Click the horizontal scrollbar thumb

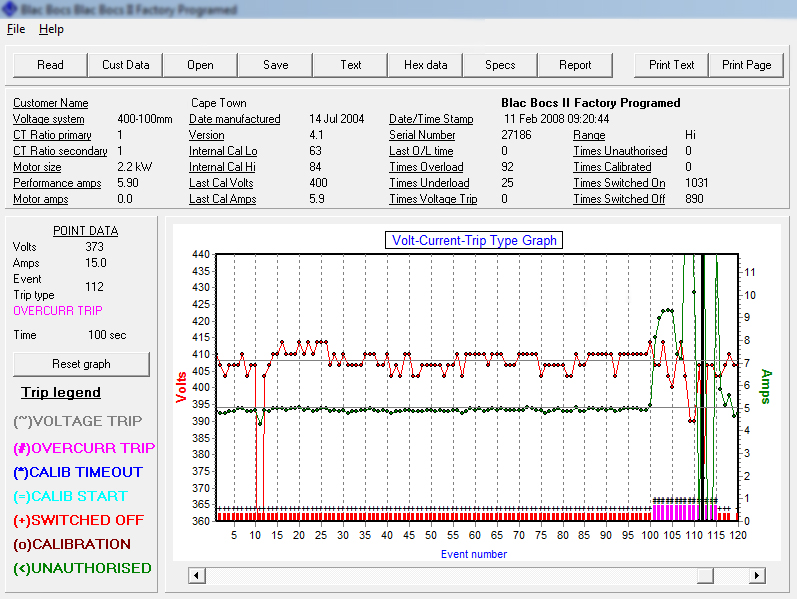(705, 576)
